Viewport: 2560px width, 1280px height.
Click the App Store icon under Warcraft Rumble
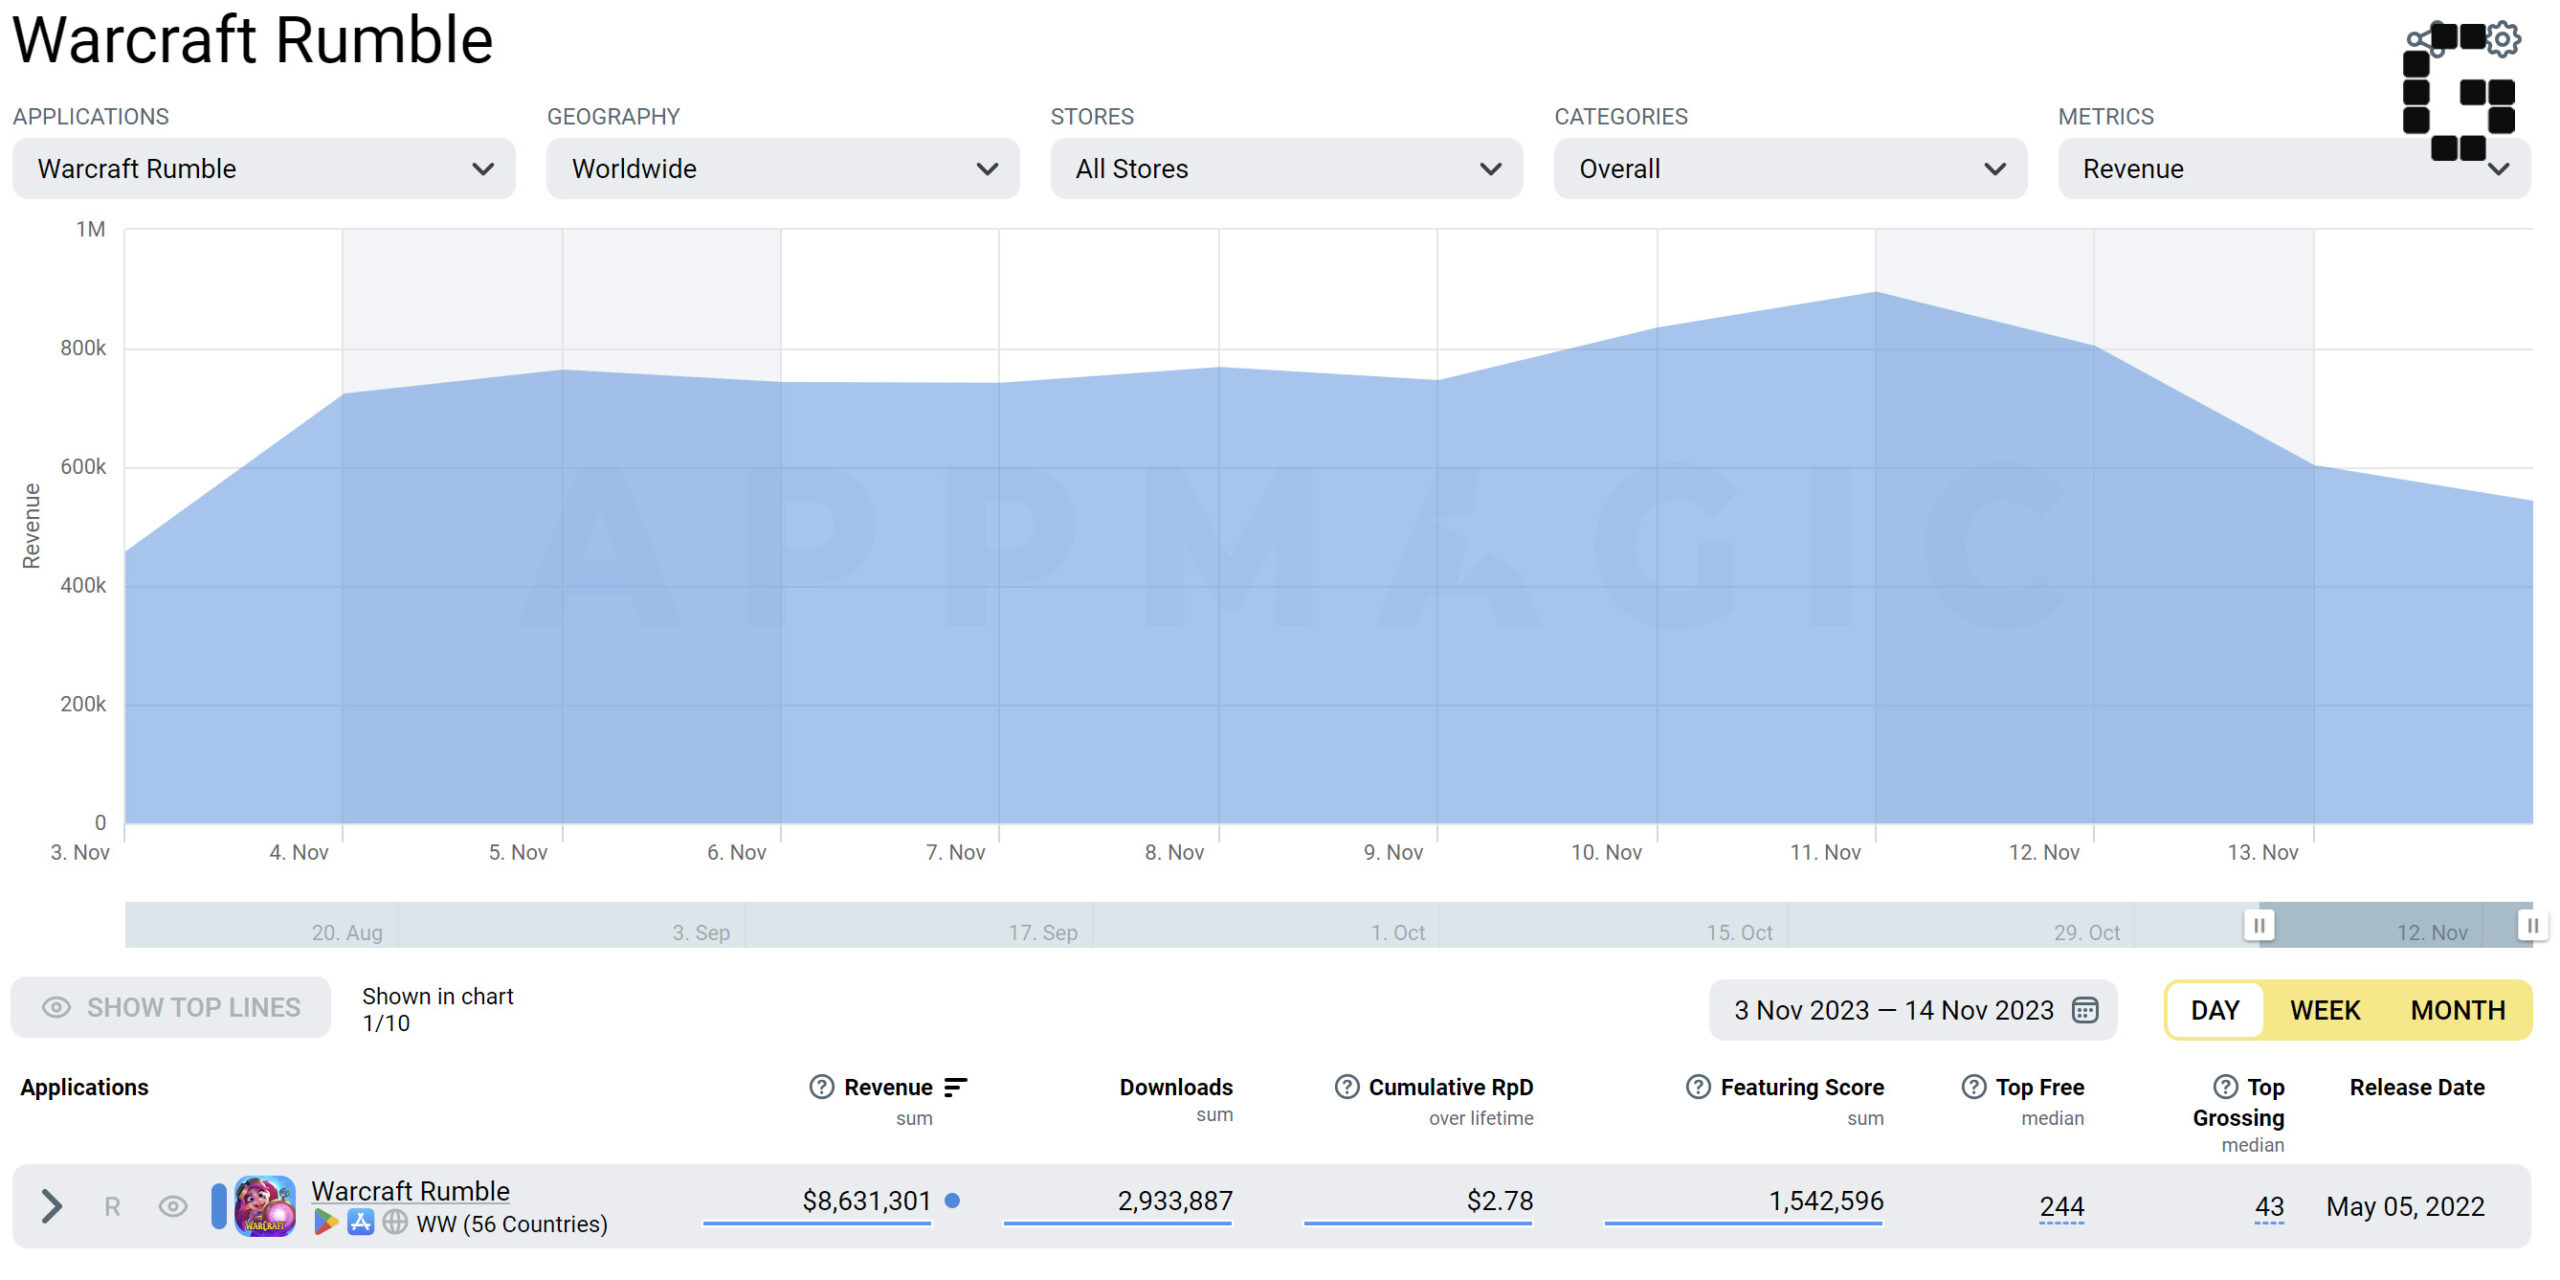pyautogui.click(x=360, y=1222)
